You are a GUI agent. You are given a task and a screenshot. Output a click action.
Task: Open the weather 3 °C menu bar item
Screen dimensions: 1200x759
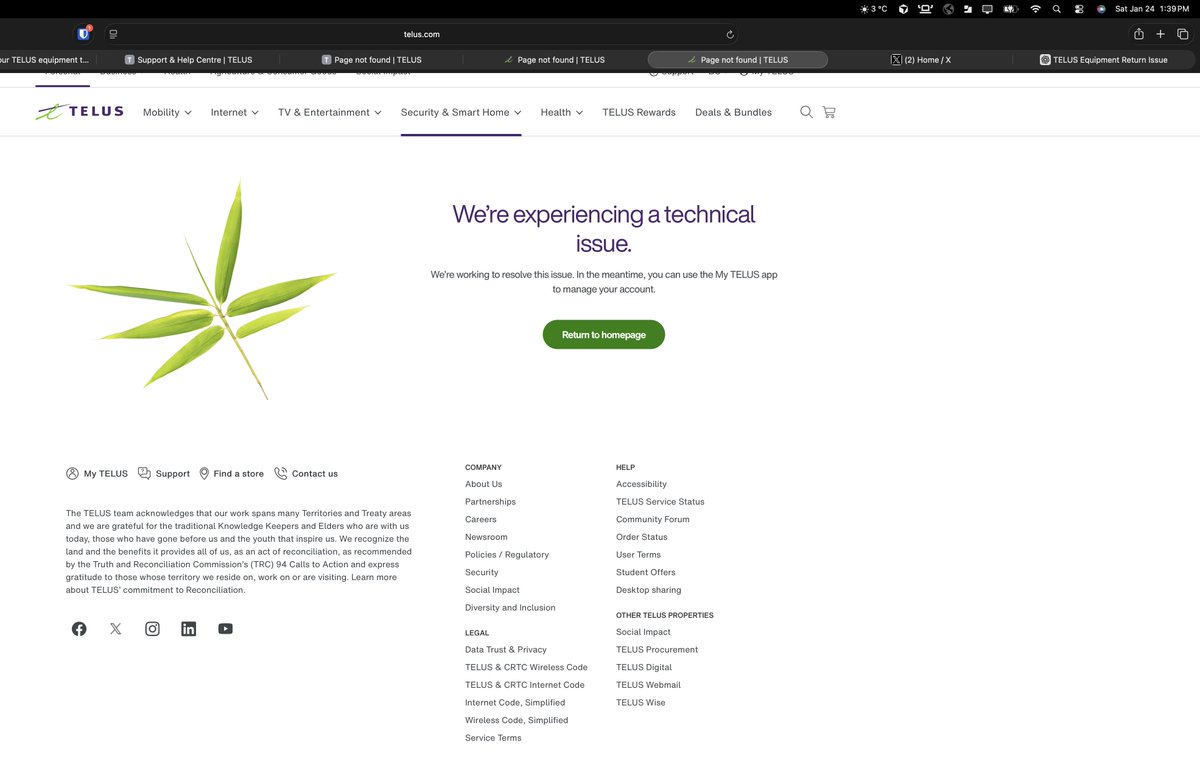coord(874,9)
